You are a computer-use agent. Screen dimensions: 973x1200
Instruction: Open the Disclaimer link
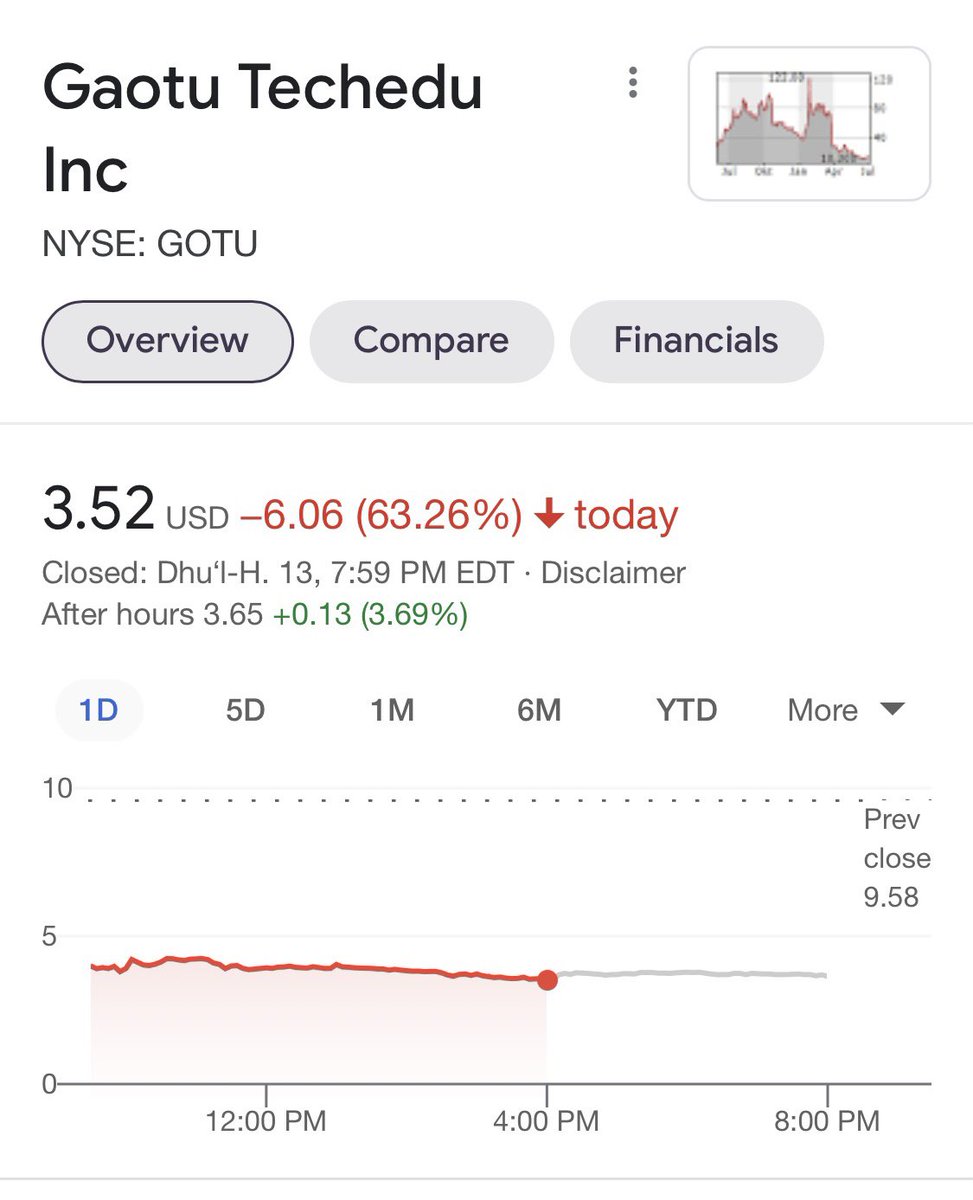click(x=613, y=573)
